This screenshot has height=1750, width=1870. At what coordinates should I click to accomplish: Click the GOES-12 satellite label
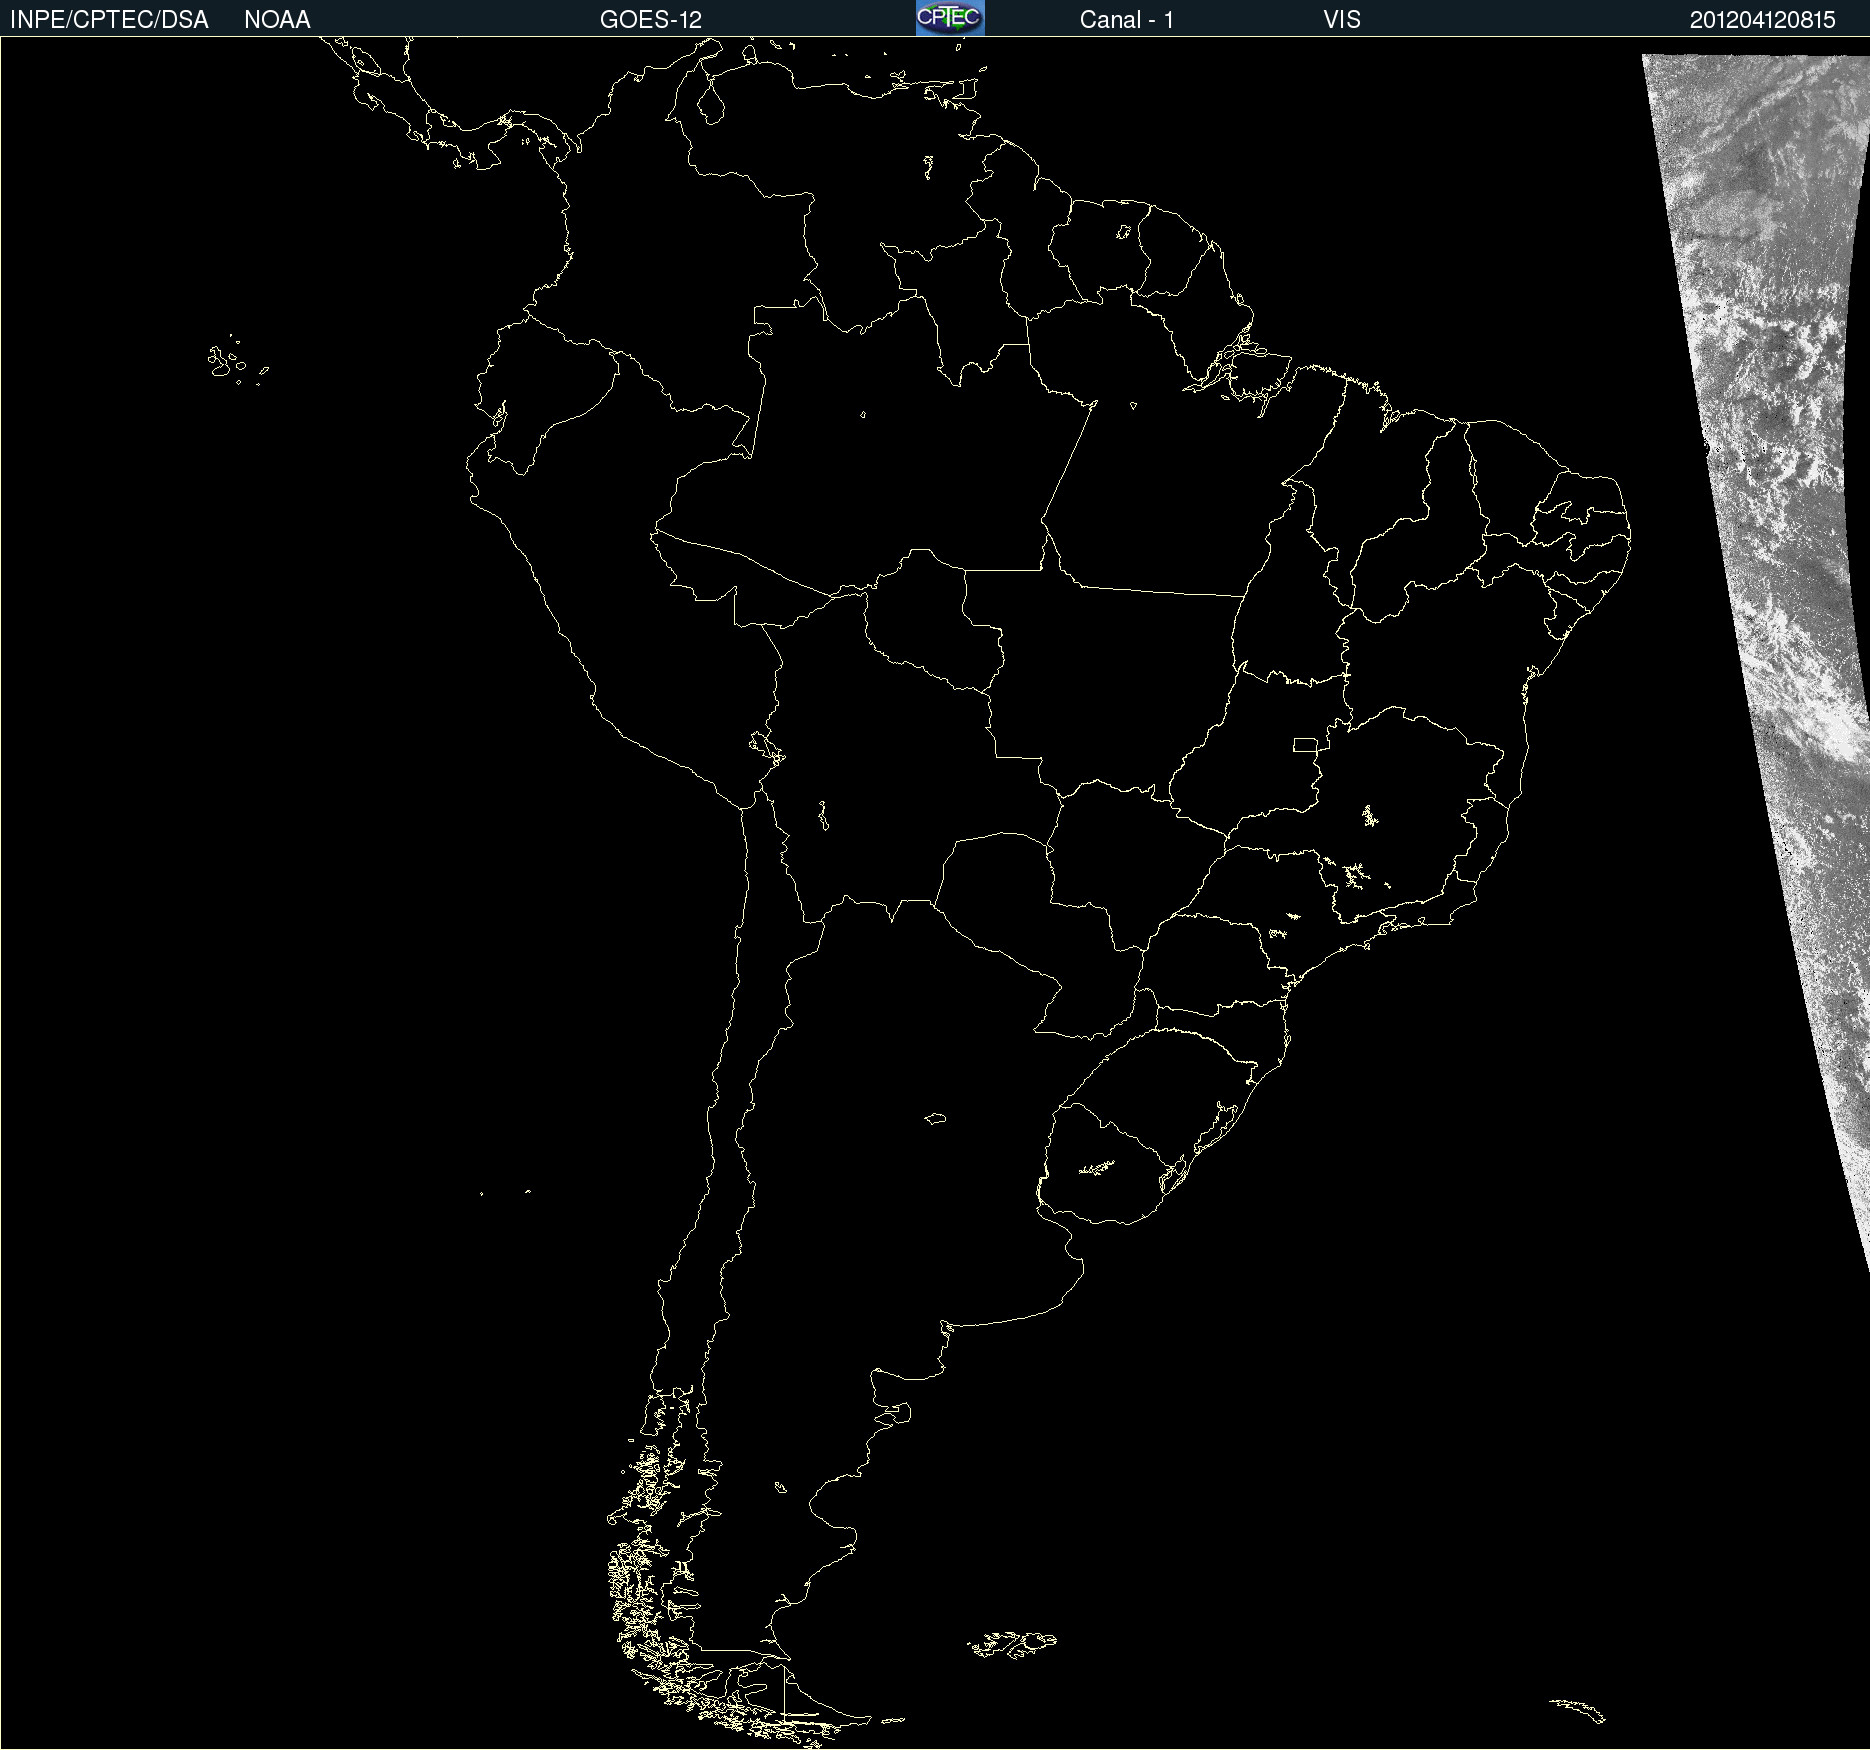(651, 20)
